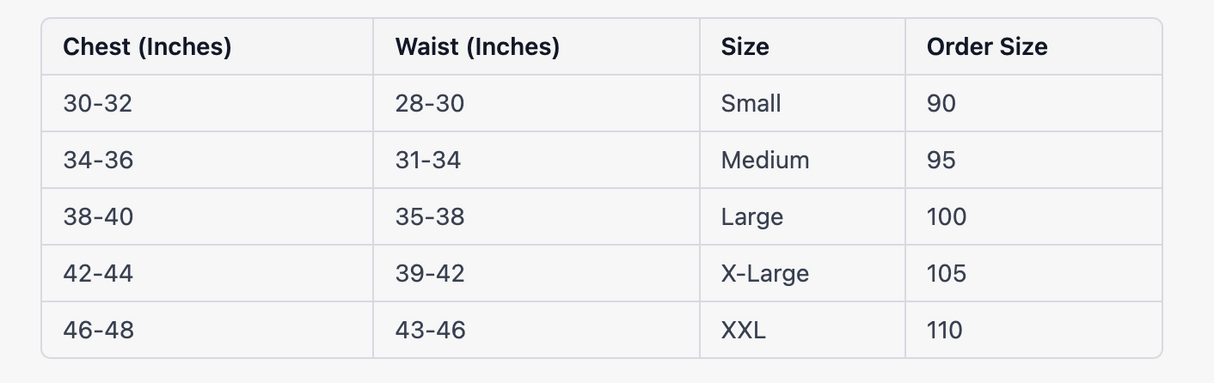Click the order size 105 cell
This screenshot has width=1214, height=383.
click(x=1033, y=273)
